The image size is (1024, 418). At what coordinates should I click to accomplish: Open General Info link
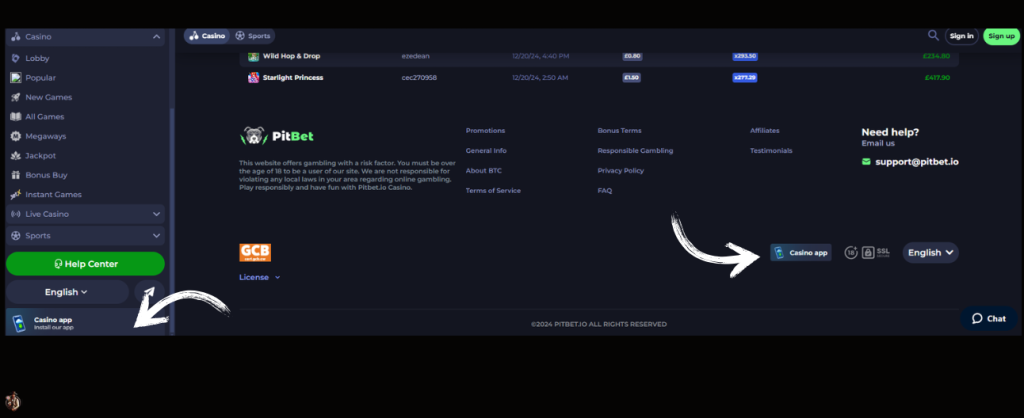pyautogui.click(x=486, y=151)
